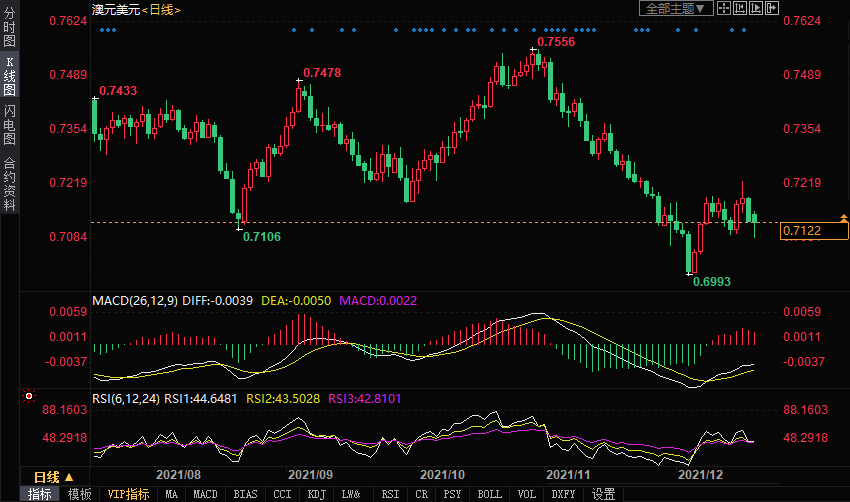850x502 pixels.
Task: Click the 0.6993 low price marker
Action: click(712, 282)
